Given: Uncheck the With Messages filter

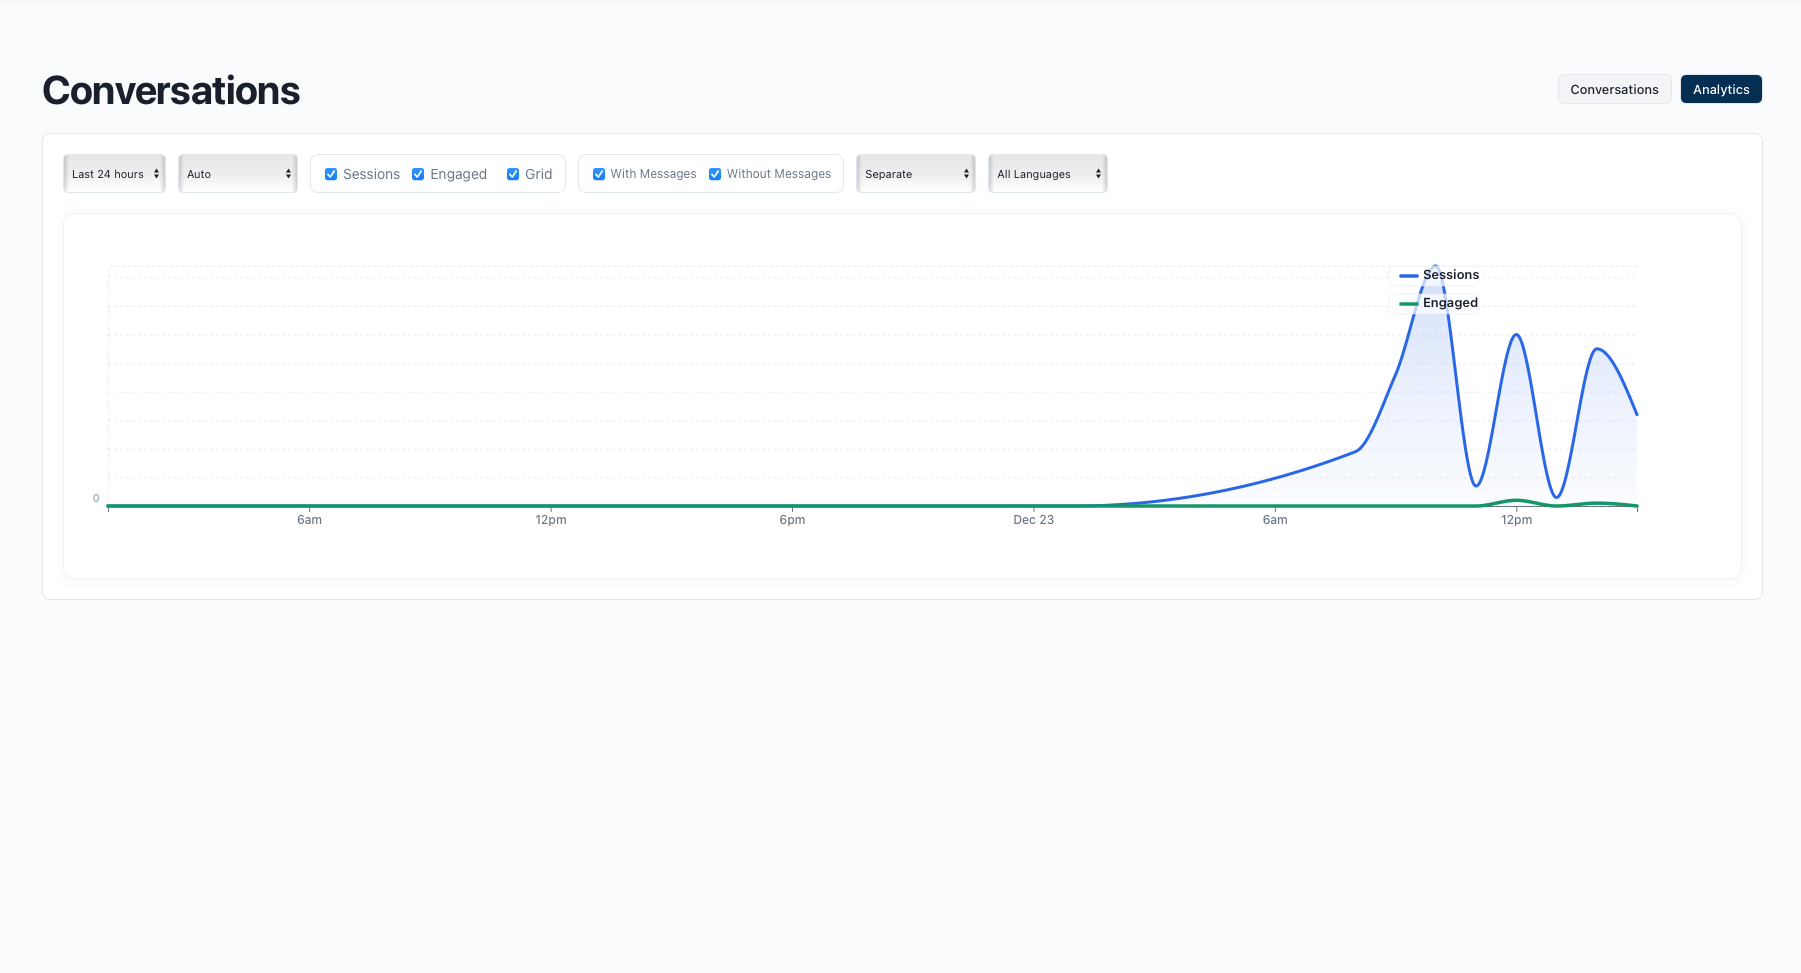Looking at the screenshot, I should coord(600,174).
